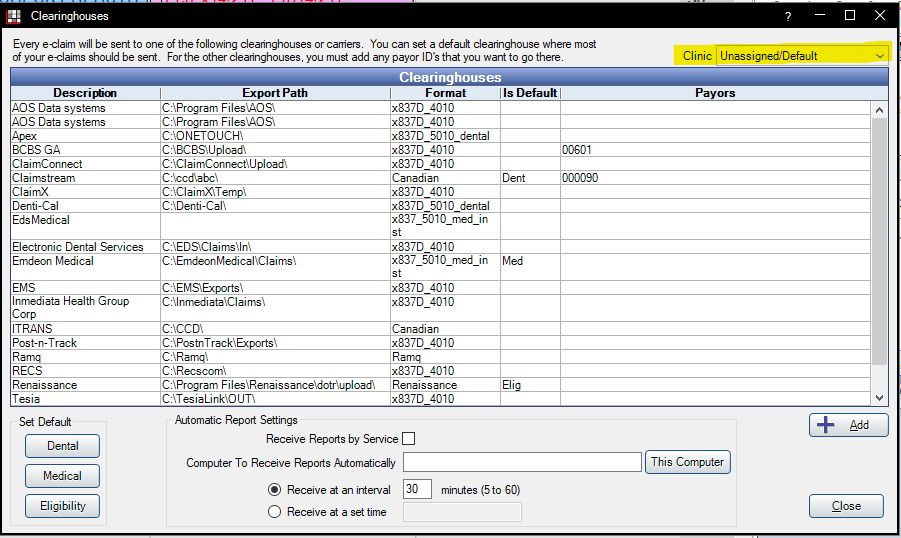Click the scroll up arrow in grid
901x538 pixels.
[x=879, y=109]
